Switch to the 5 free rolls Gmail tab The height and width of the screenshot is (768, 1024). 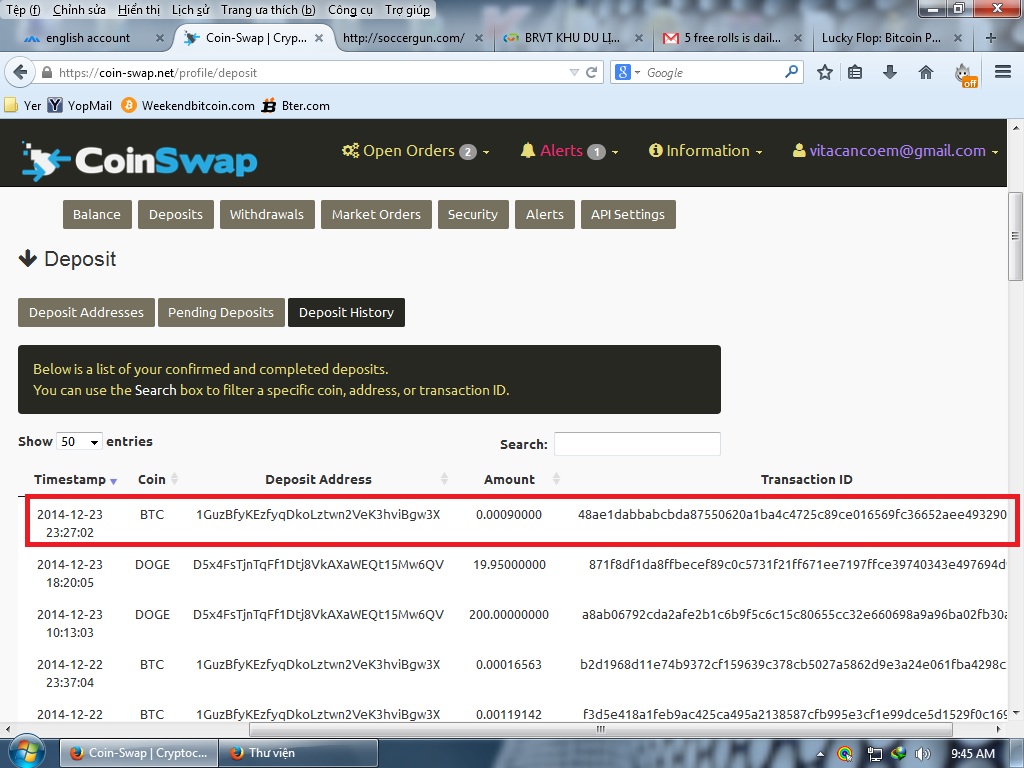[732, 38]
